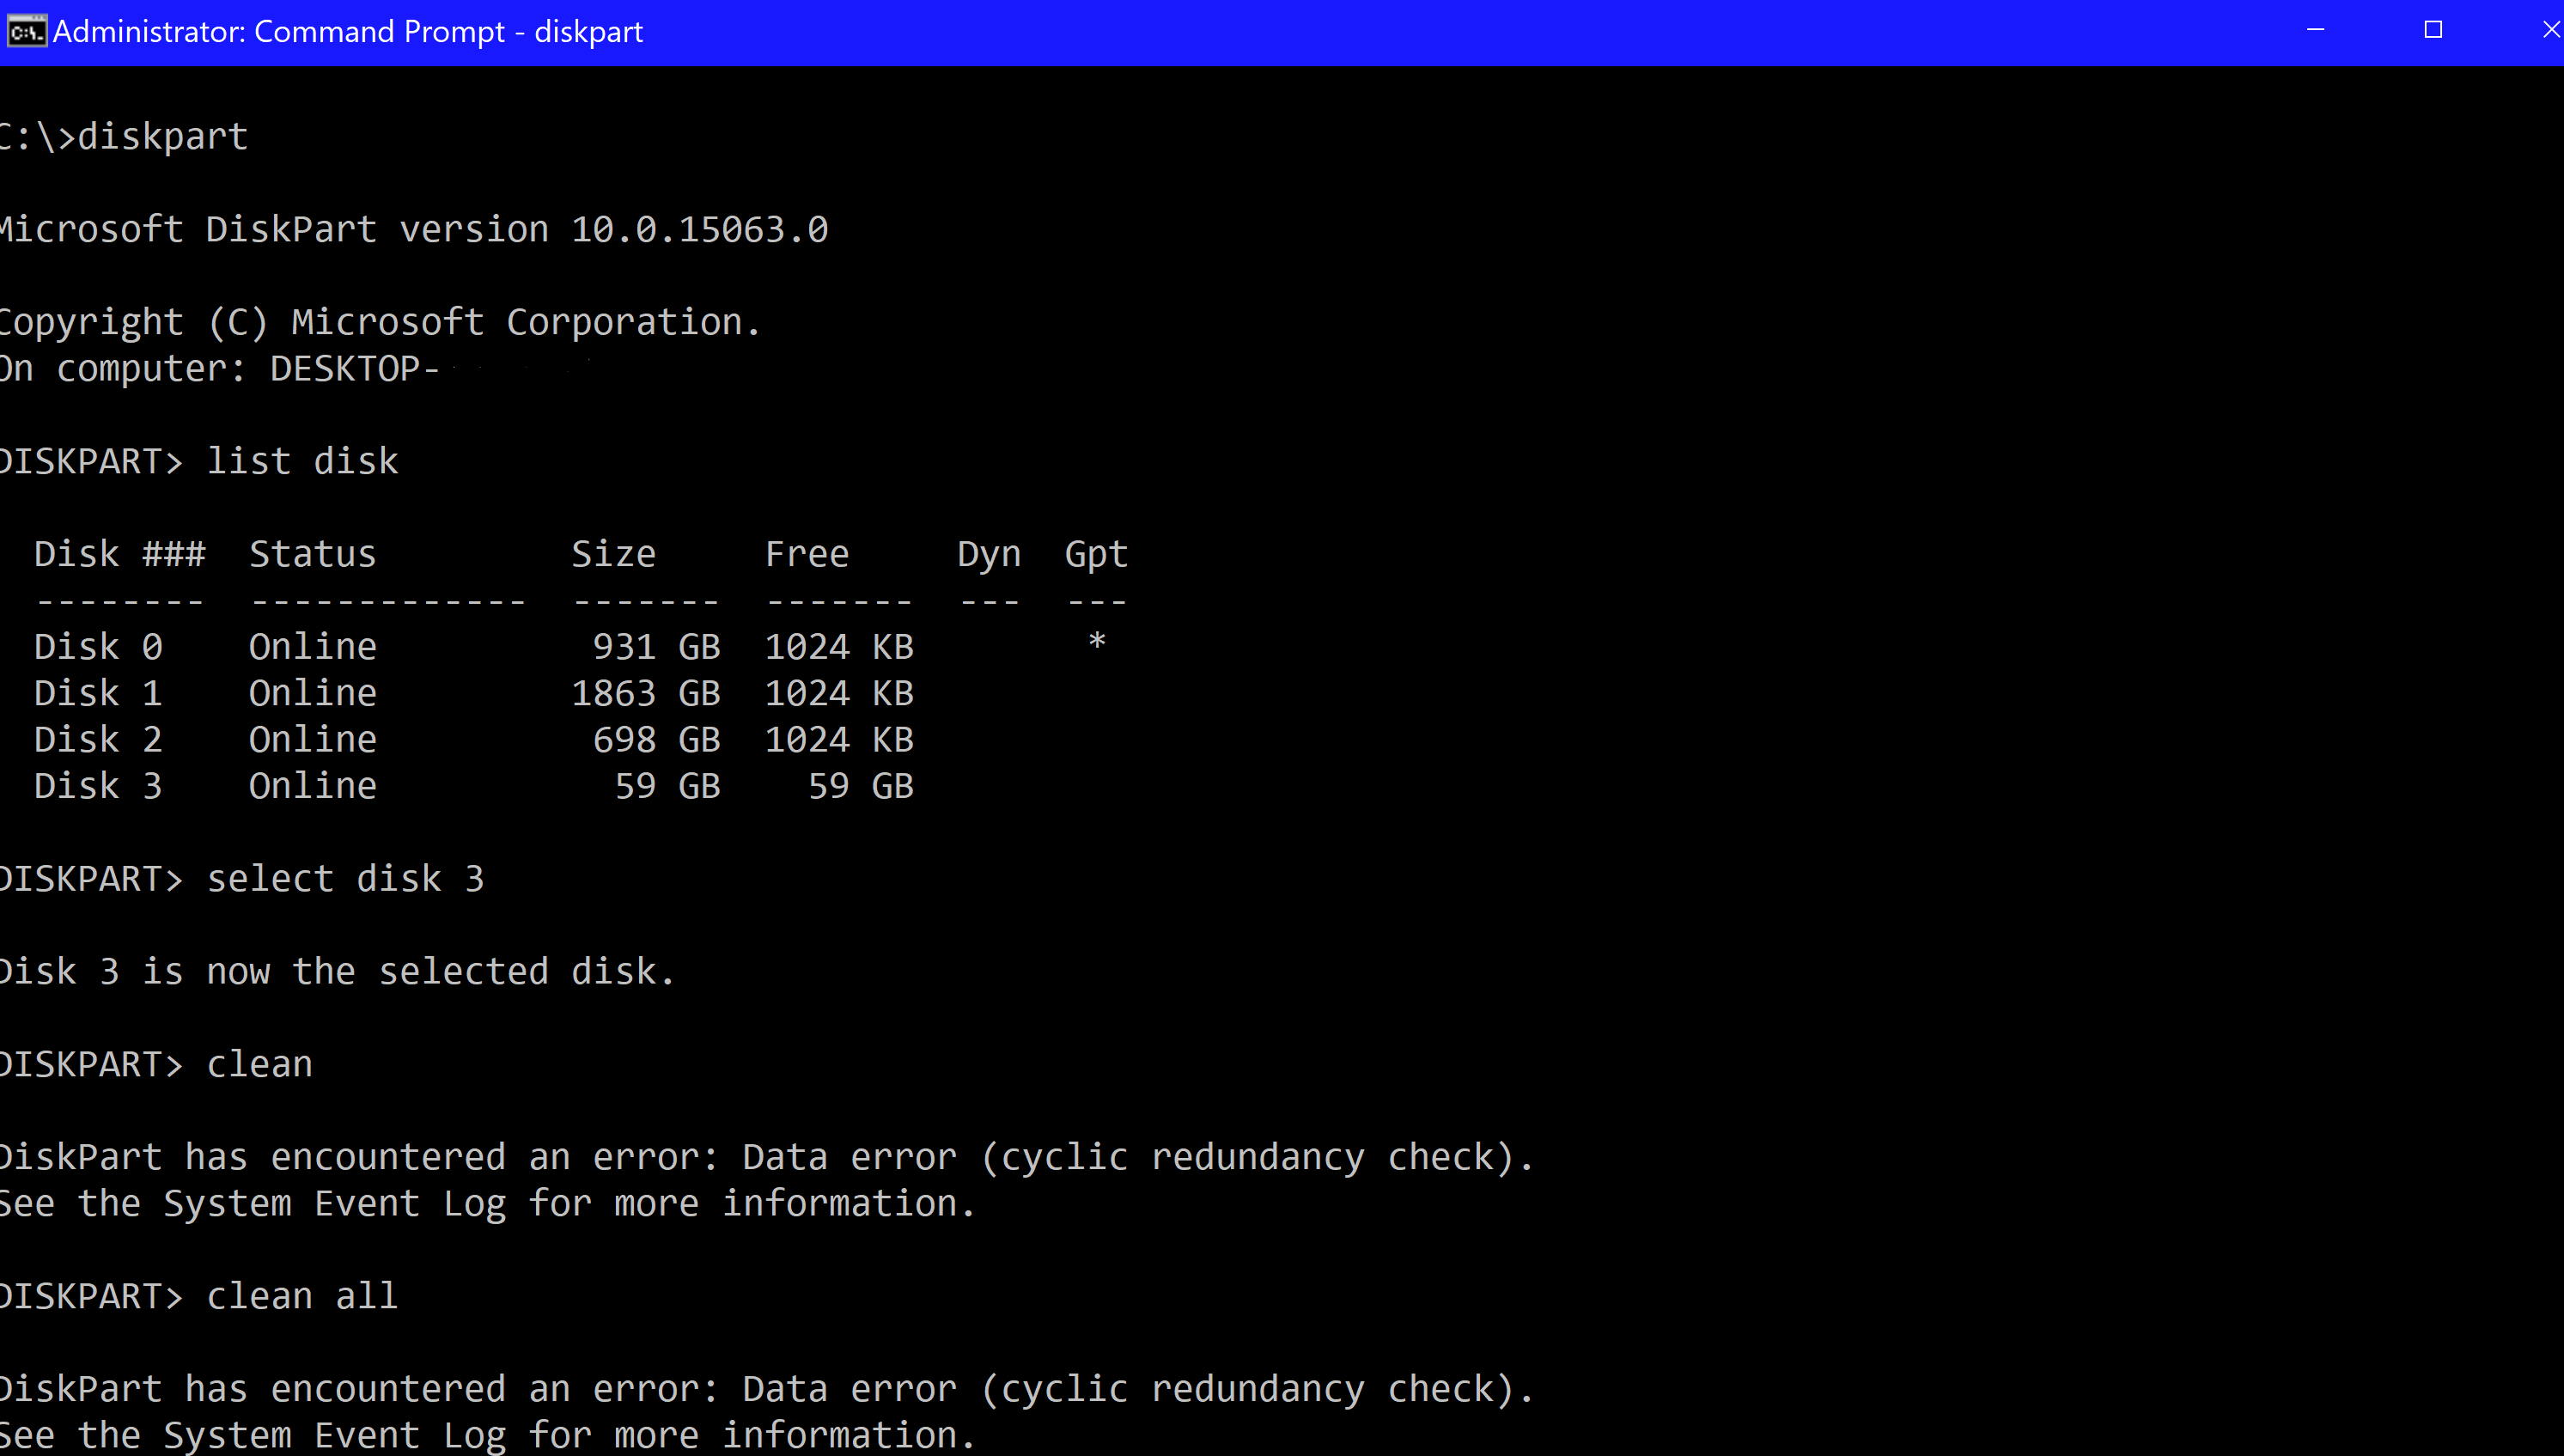Click the window title text 'Administrator: Command Prompt - diskpart'

tap(347, 32)
